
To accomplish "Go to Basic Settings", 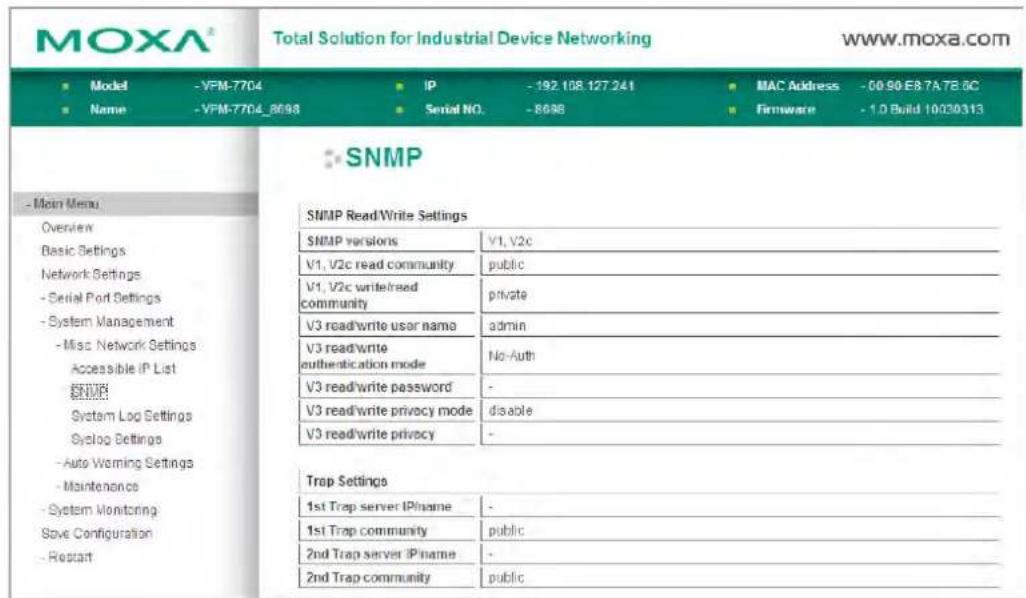I will 83,251.
